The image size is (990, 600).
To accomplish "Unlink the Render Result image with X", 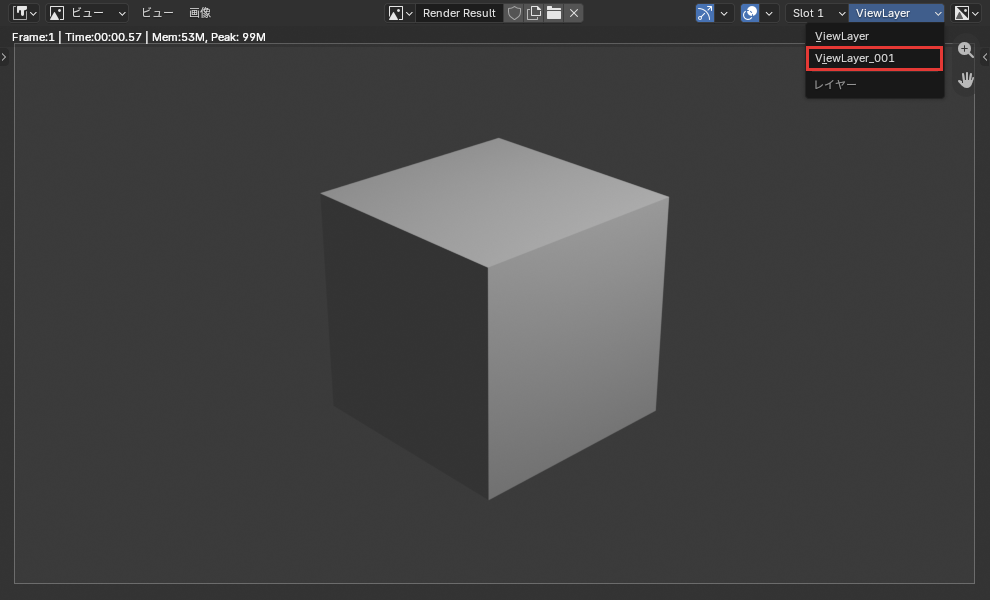I will pos(574,13).
